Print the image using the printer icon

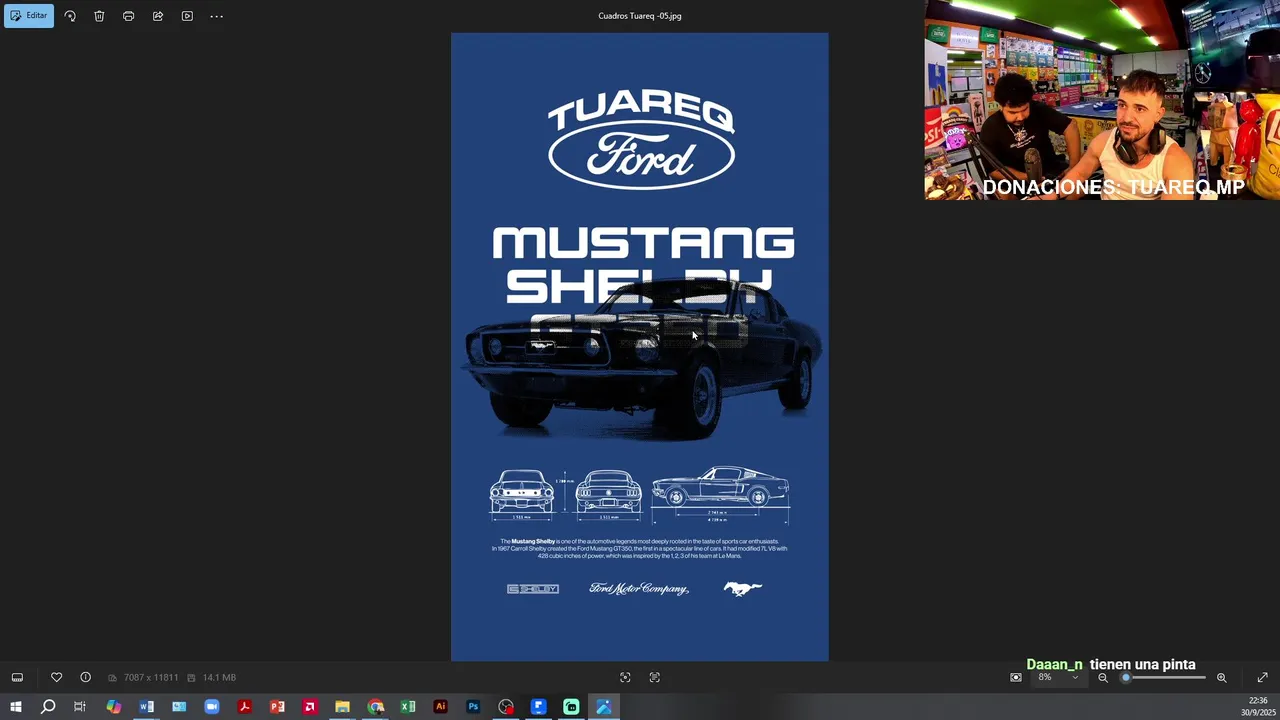click(128, 16)
